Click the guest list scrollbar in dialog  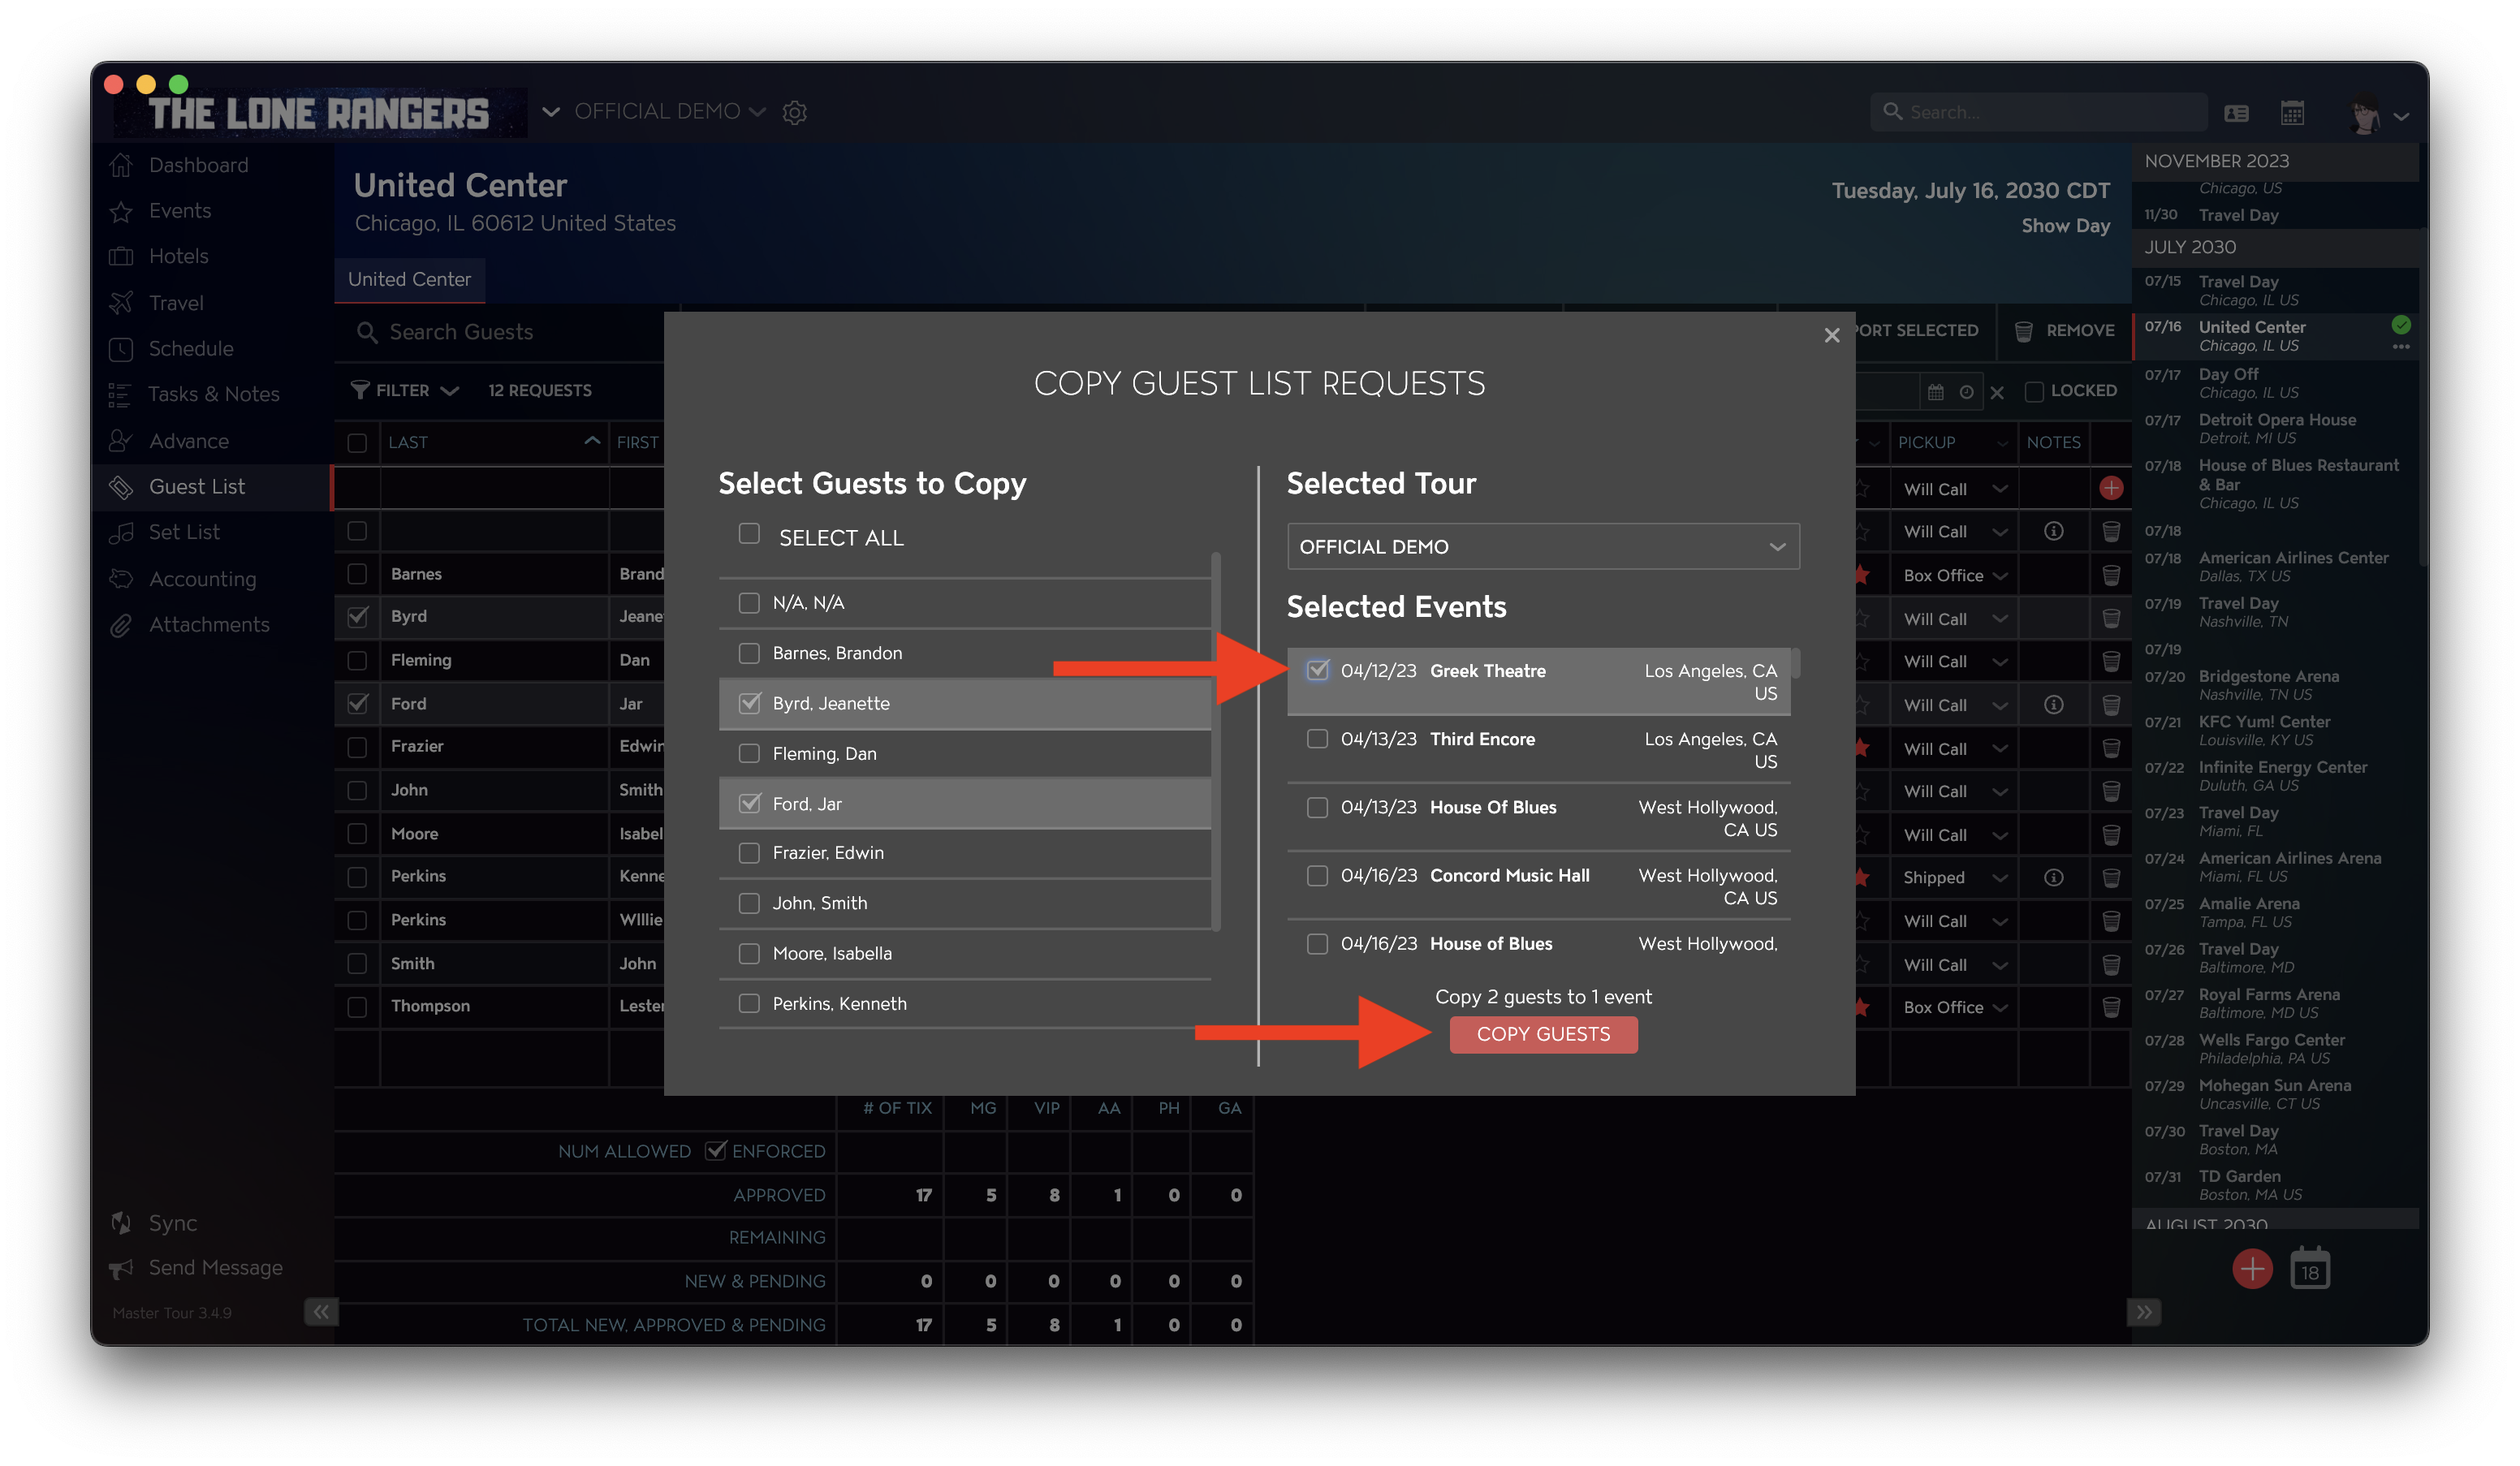[1215, 740]
